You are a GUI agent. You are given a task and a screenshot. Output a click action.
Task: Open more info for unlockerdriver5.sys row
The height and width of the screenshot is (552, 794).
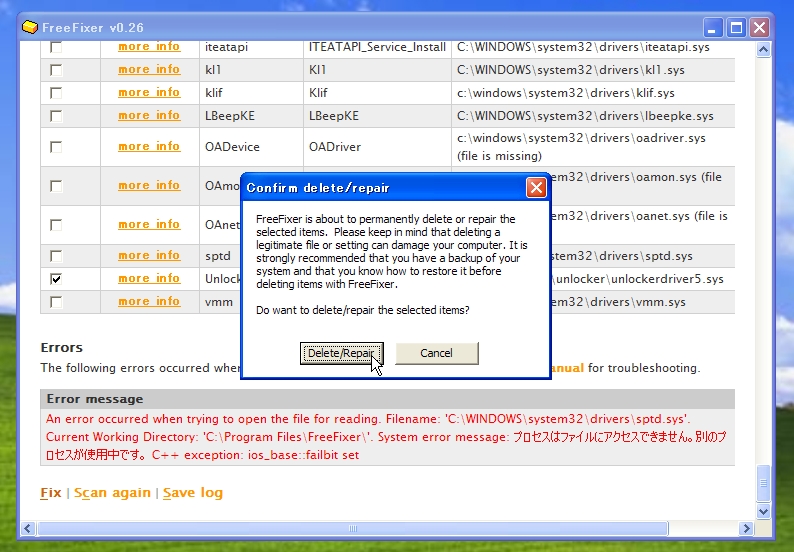pyautogui.click(x=149, y=279)
